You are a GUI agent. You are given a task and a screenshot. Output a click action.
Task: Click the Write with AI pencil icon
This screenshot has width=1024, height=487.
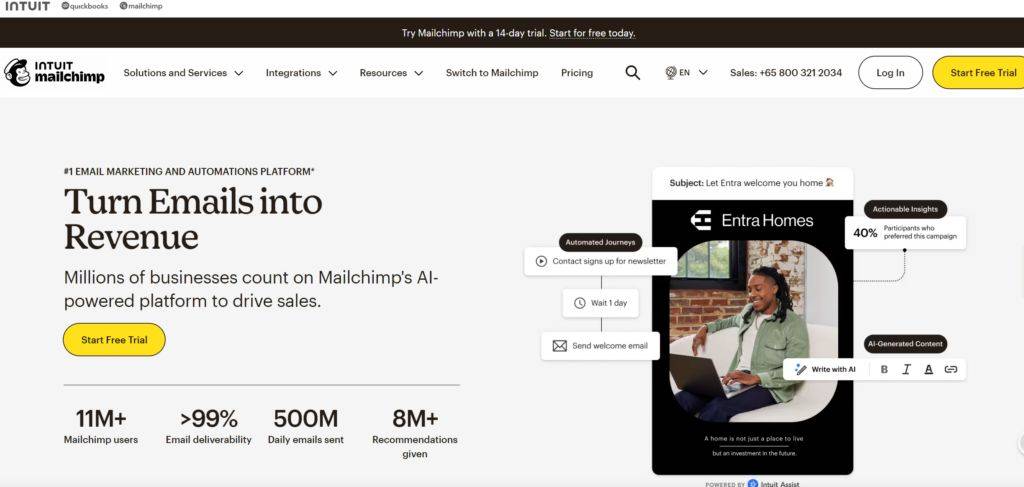pos(801,369)
